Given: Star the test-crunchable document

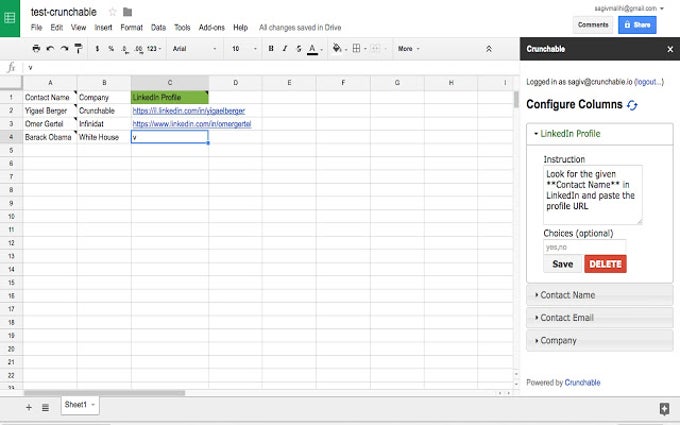Looking at the screenshot, I should pyautogui.click(x=112, y=12).
